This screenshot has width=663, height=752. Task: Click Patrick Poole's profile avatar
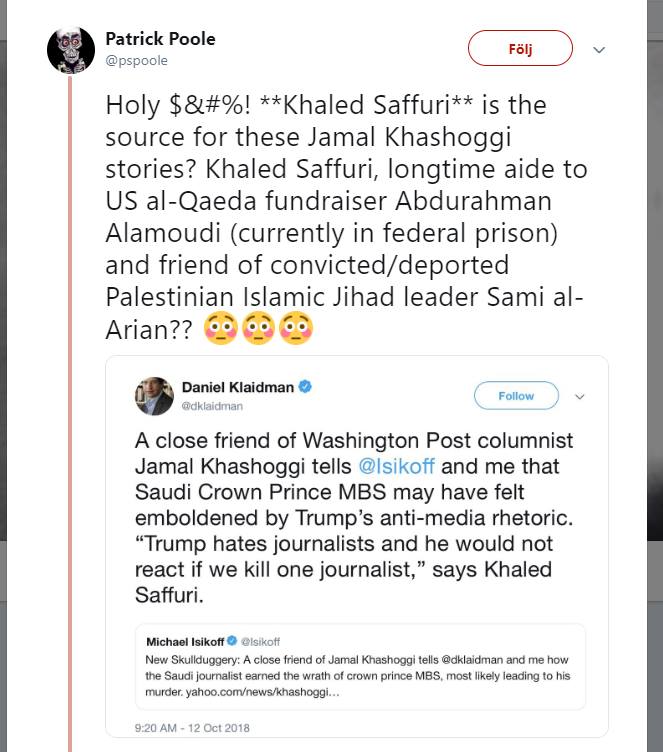pyautogui.click(x=71, y=49)
